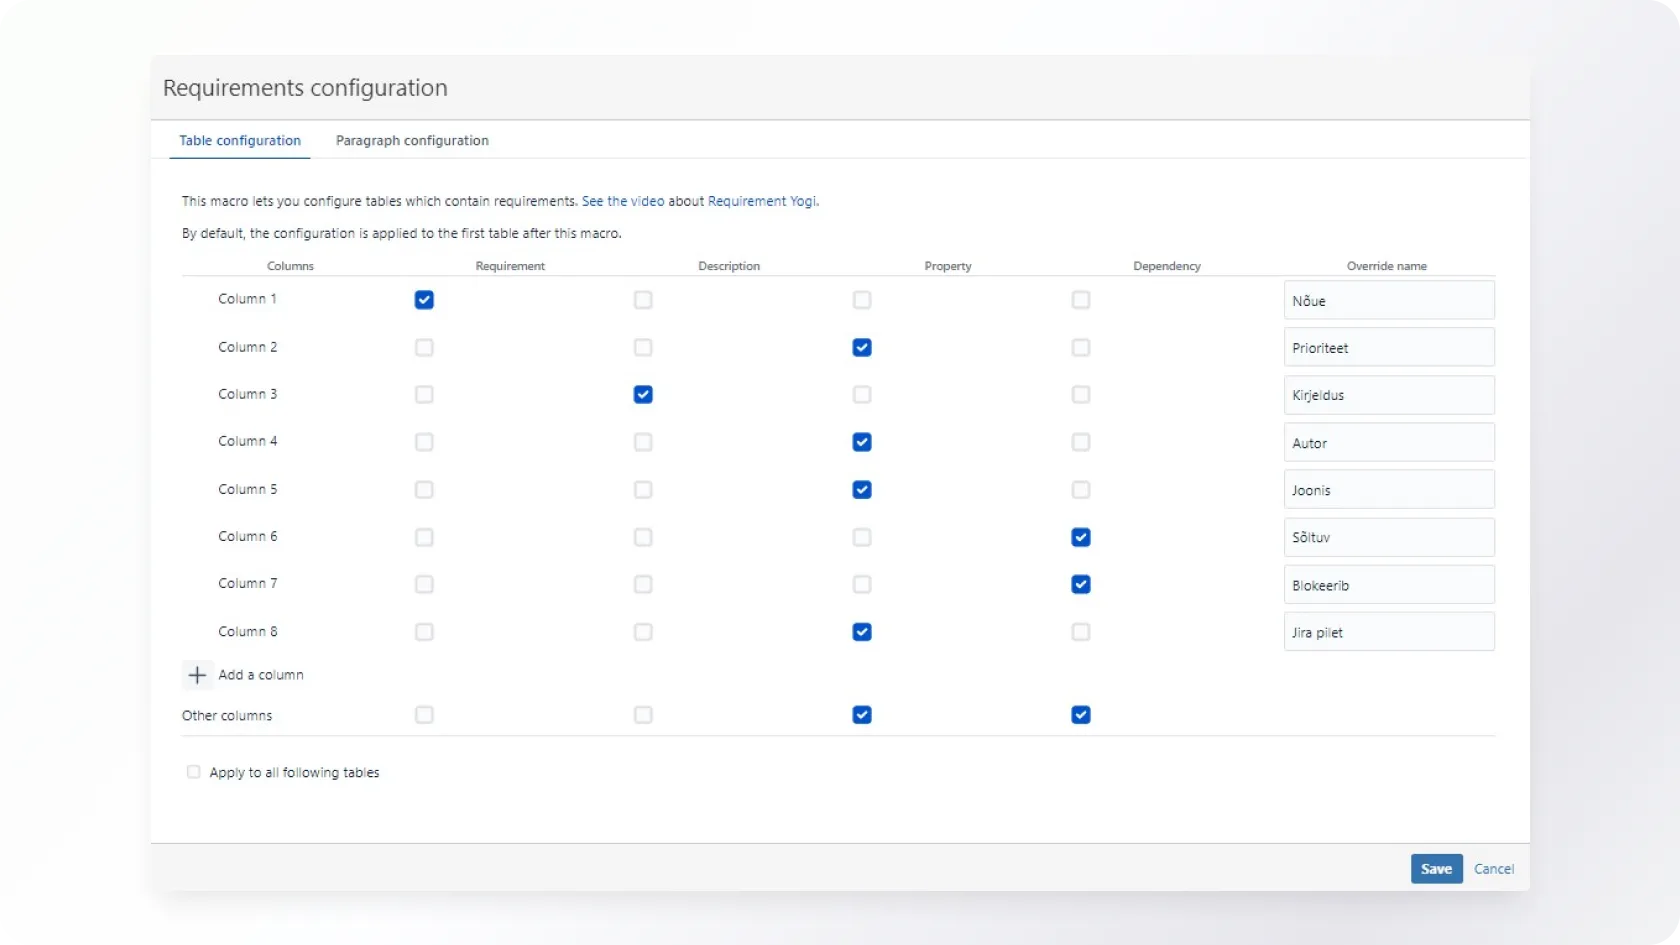Save the requirements configuration
The width and height of the screenshot is (1680, 945).
[x=1436, y=869]
